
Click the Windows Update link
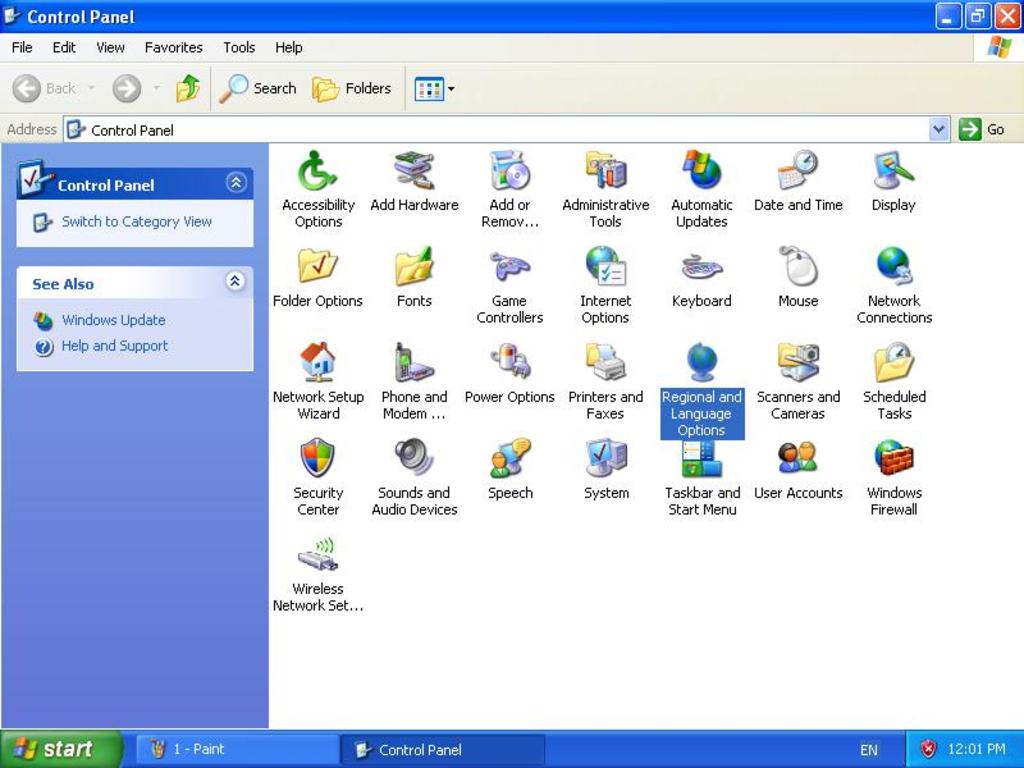(x=113, y=320)
